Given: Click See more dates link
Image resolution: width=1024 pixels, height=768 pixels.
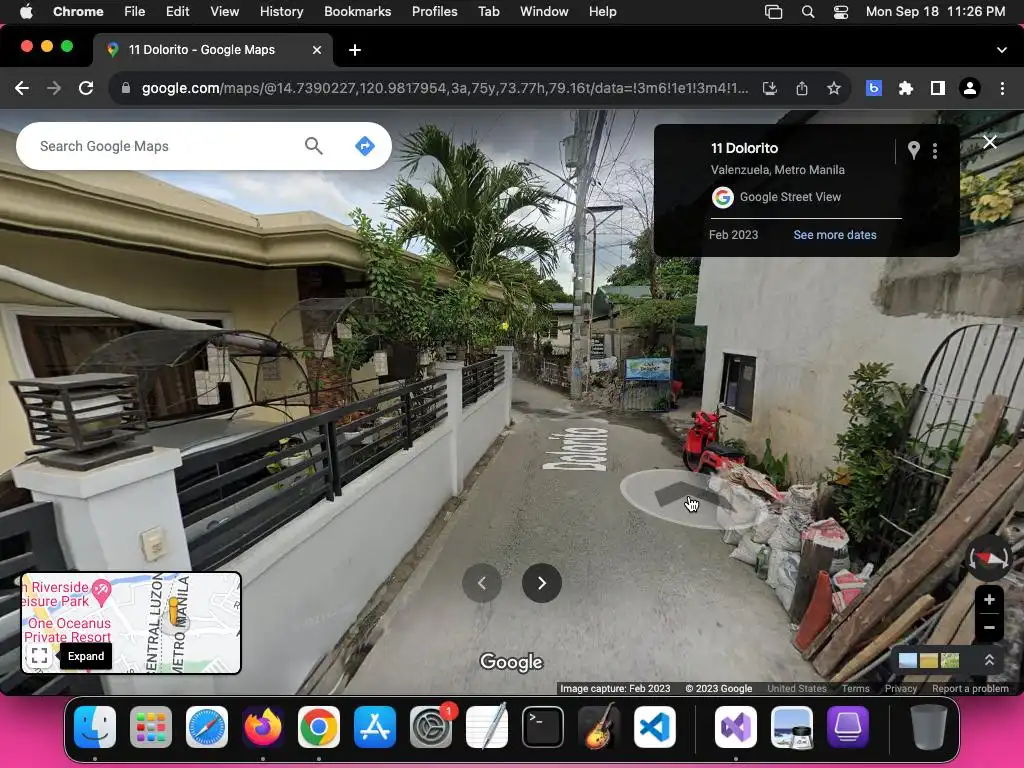Looking at the screenshot, I should pos(835,234).
